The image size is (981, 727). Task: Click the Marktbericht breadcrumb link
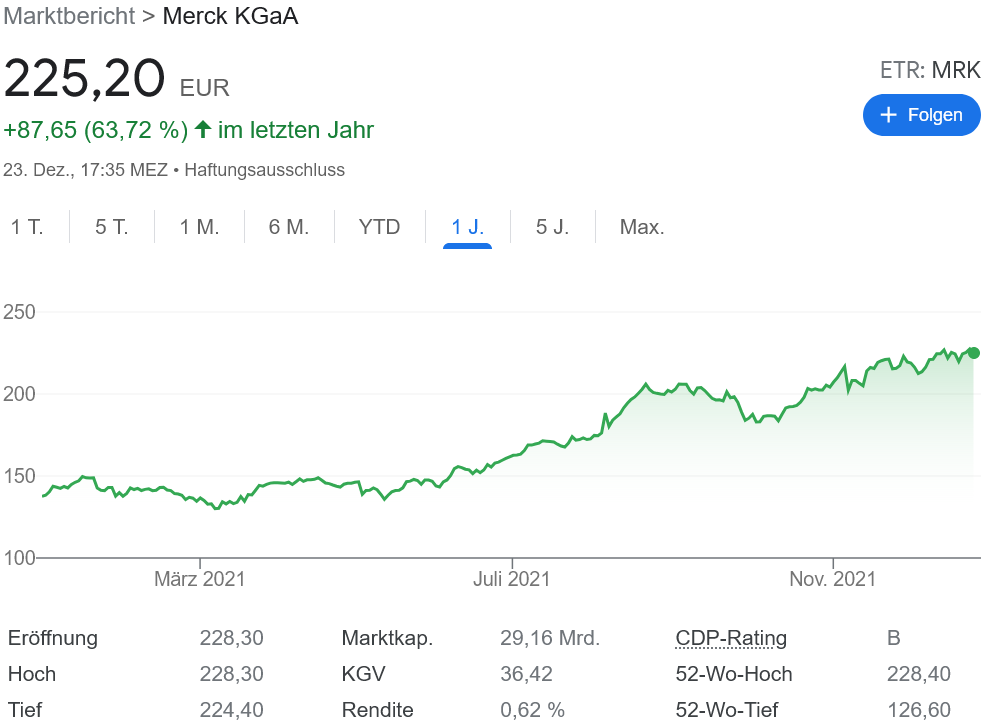[68, 16]
